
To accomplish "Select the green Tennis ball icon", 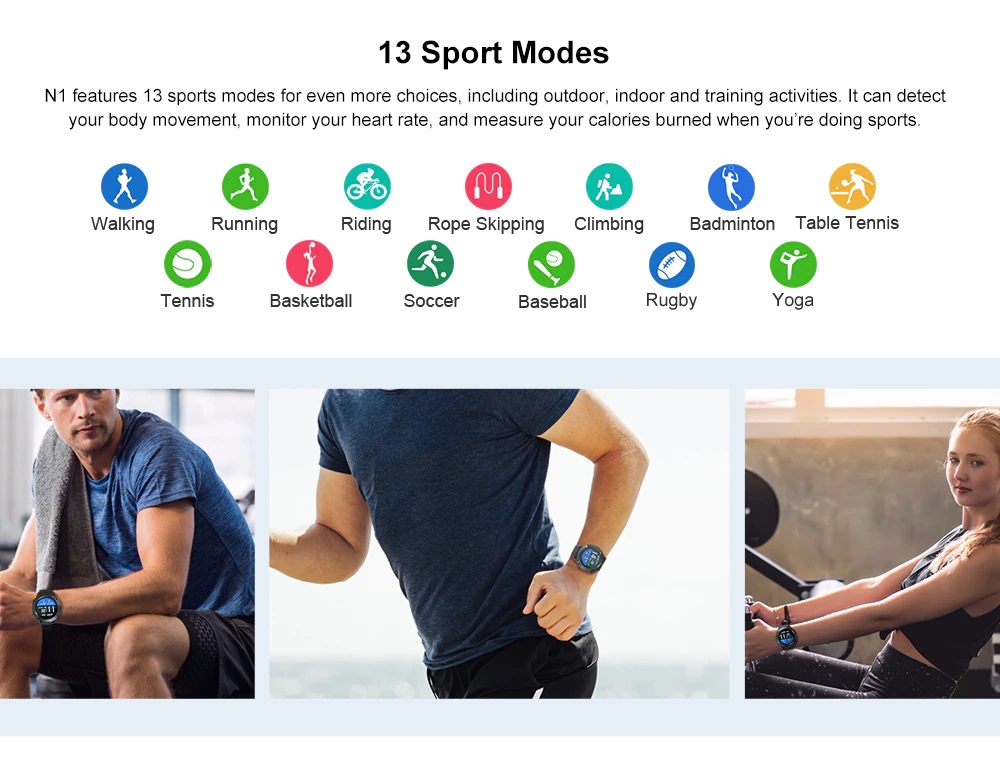I will [x=188, y=263].
